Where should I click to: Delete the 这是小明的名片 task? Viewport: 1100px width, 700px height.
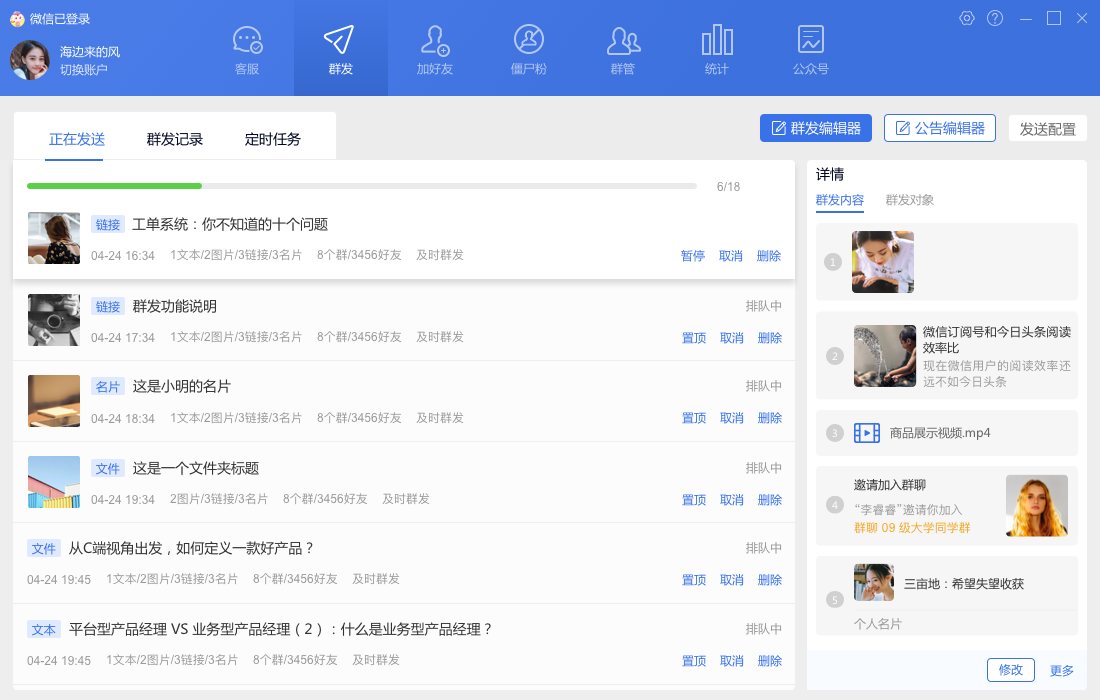[x=770, y=418]
